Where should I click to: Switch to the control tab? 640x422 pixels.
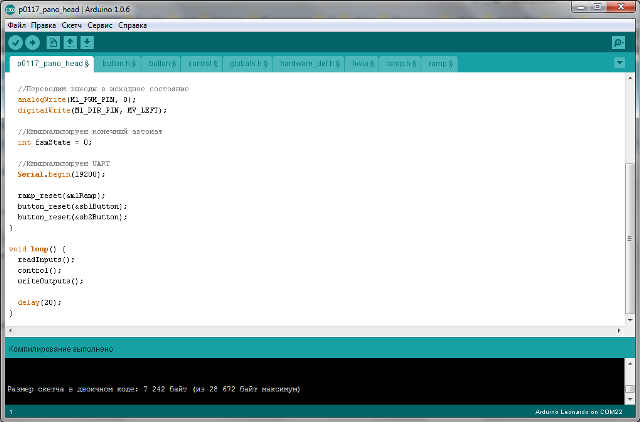(x=206, y=63)
